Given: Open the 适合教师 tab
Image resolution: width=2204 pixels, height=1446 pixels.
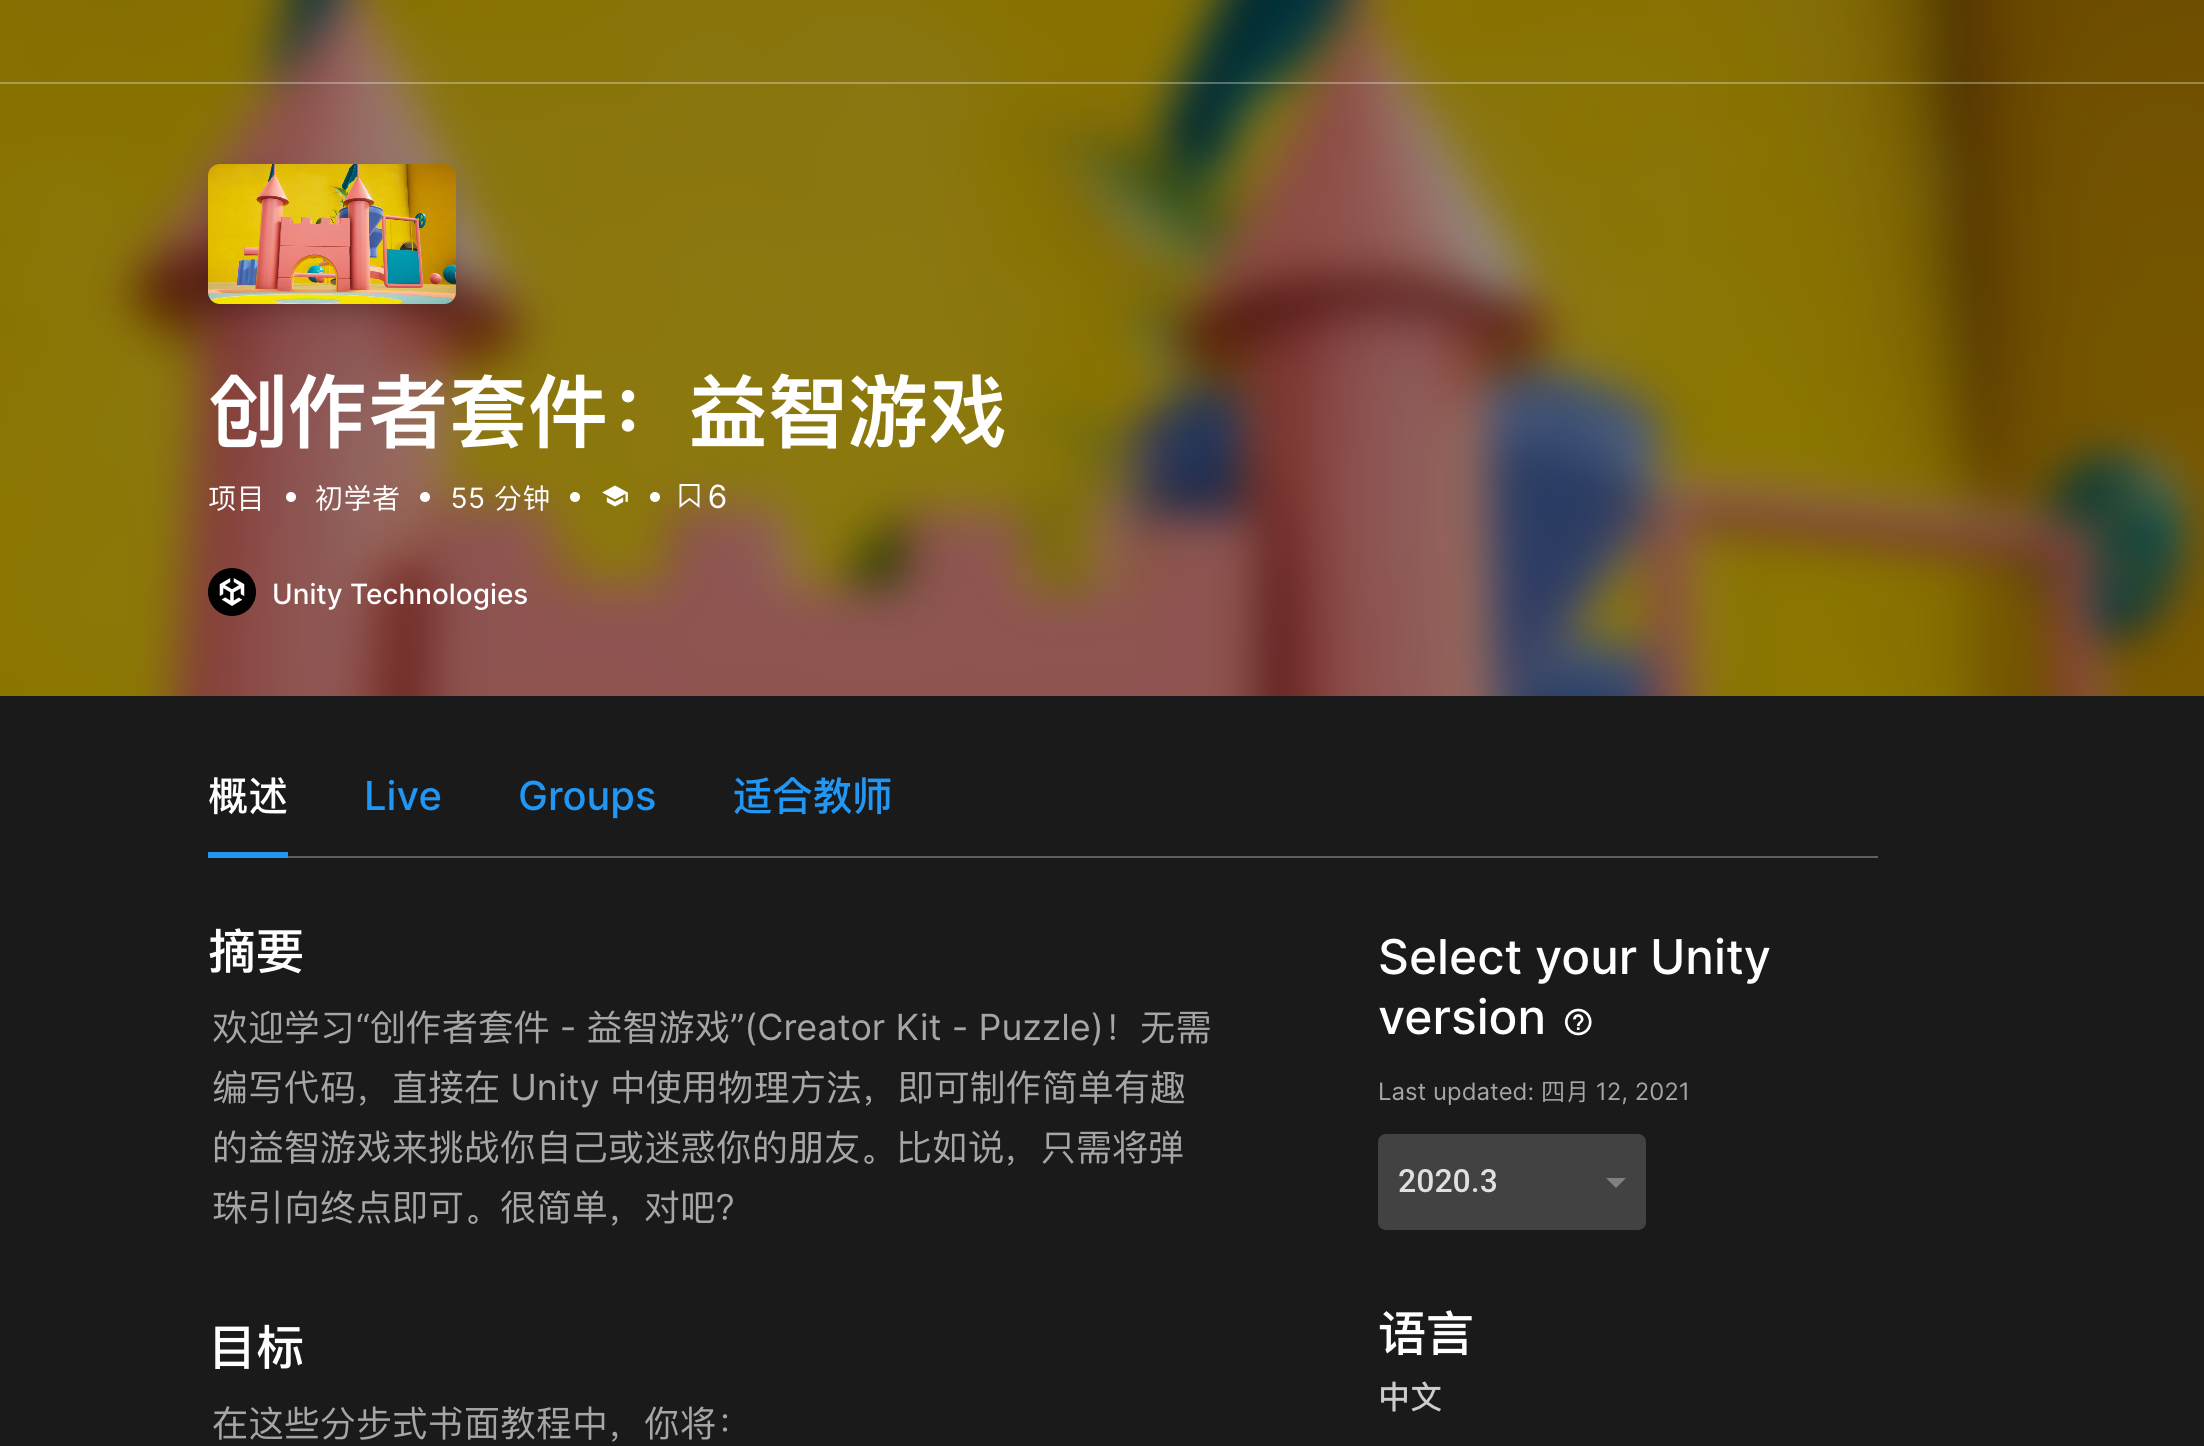Looking at the screenshot, I should tap(812, 796).
